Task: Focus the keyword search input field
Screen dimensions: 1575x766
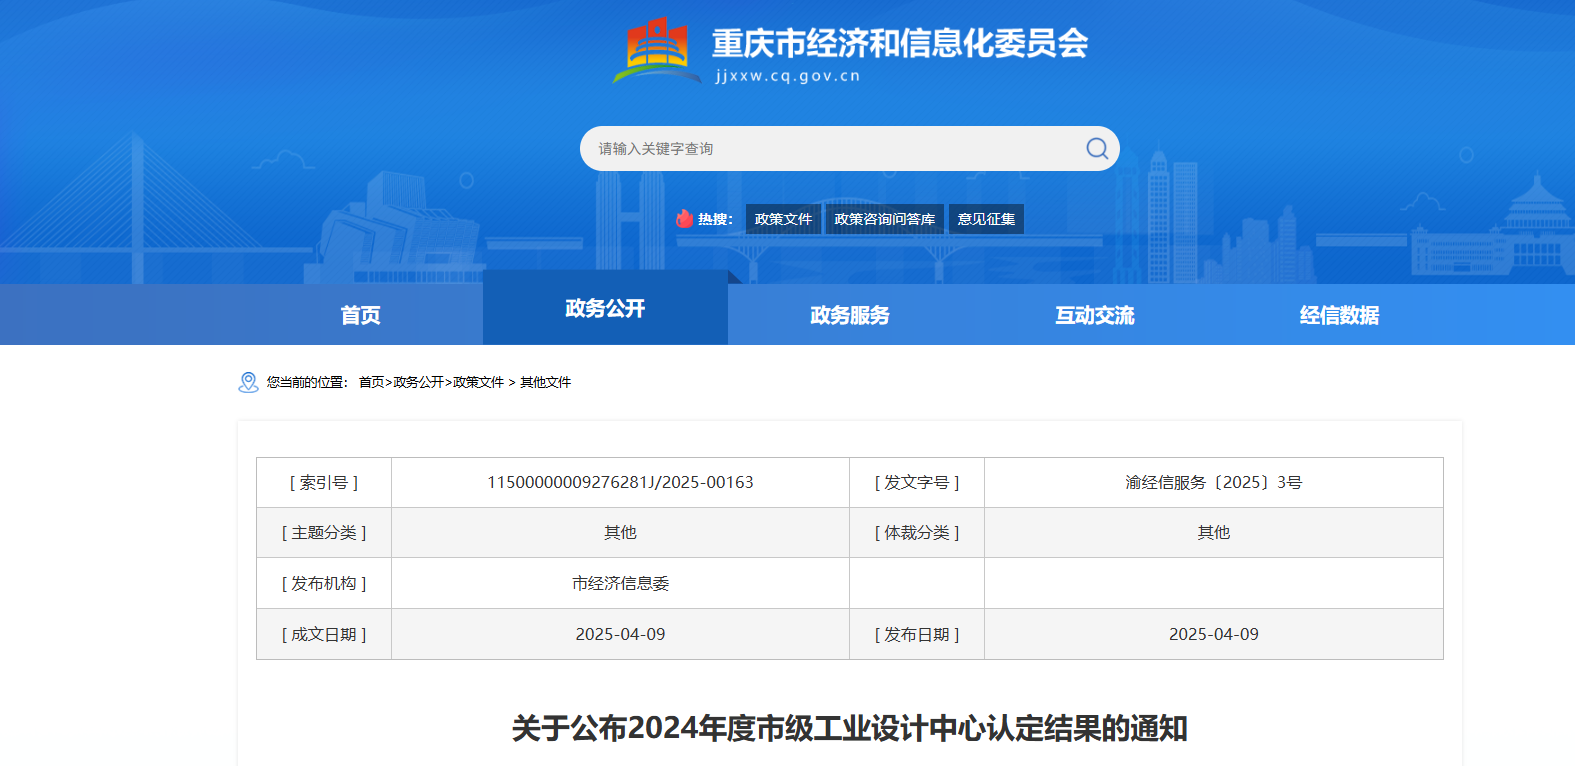Action: 830,149
